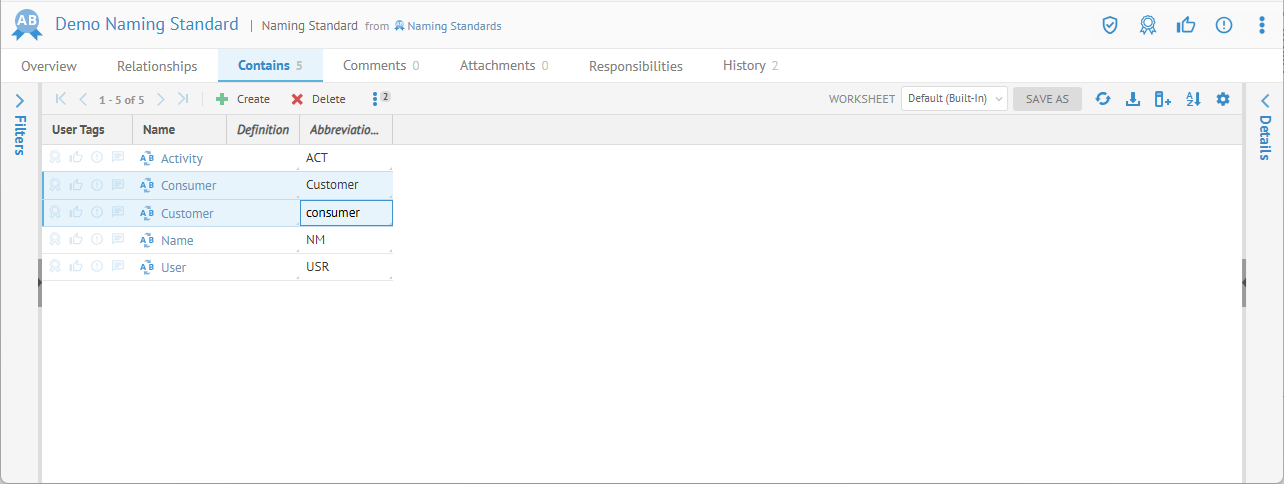Click the add column icon

1162,99
